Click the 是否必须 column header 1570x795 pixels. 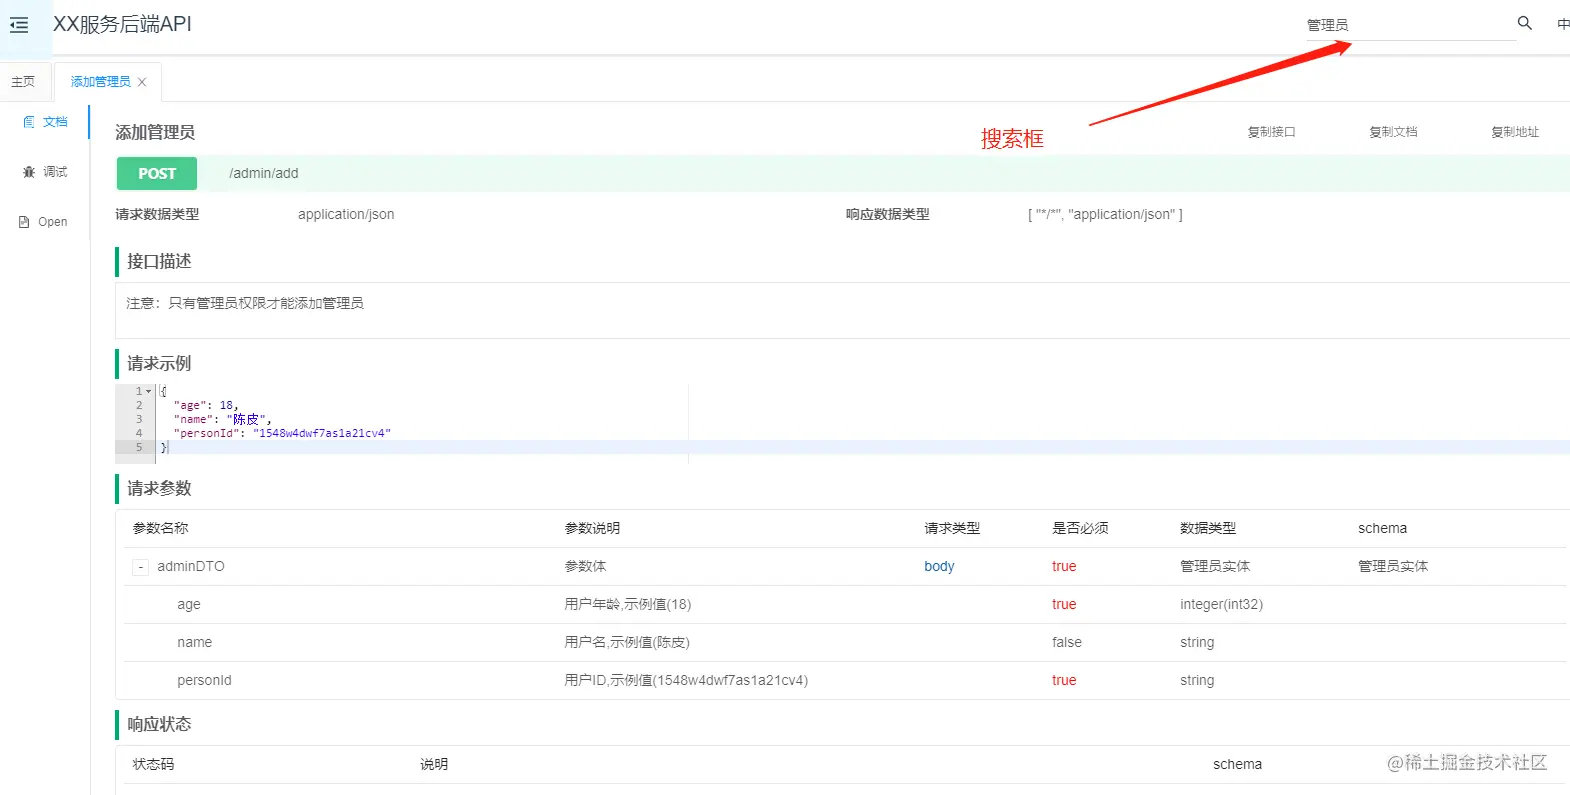[1080, 528]
